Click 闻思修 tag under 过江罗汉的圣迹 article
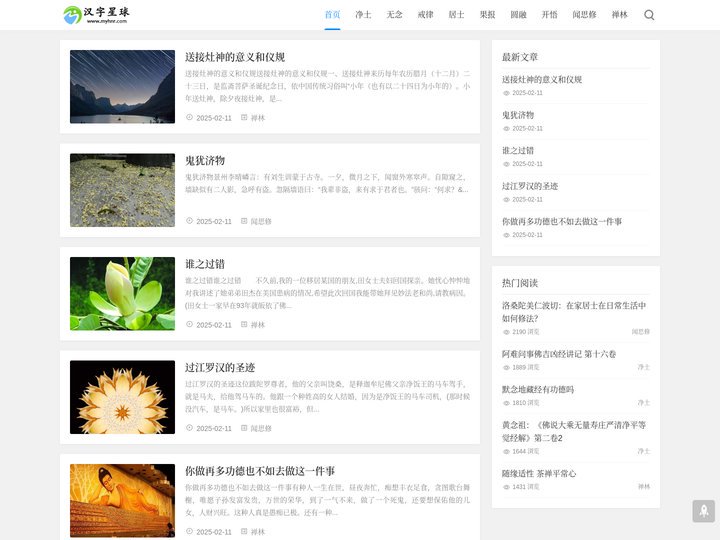Image resolution: width=720 pixels, height=540 pixels. pyautogui.click(x=261, y=428)
